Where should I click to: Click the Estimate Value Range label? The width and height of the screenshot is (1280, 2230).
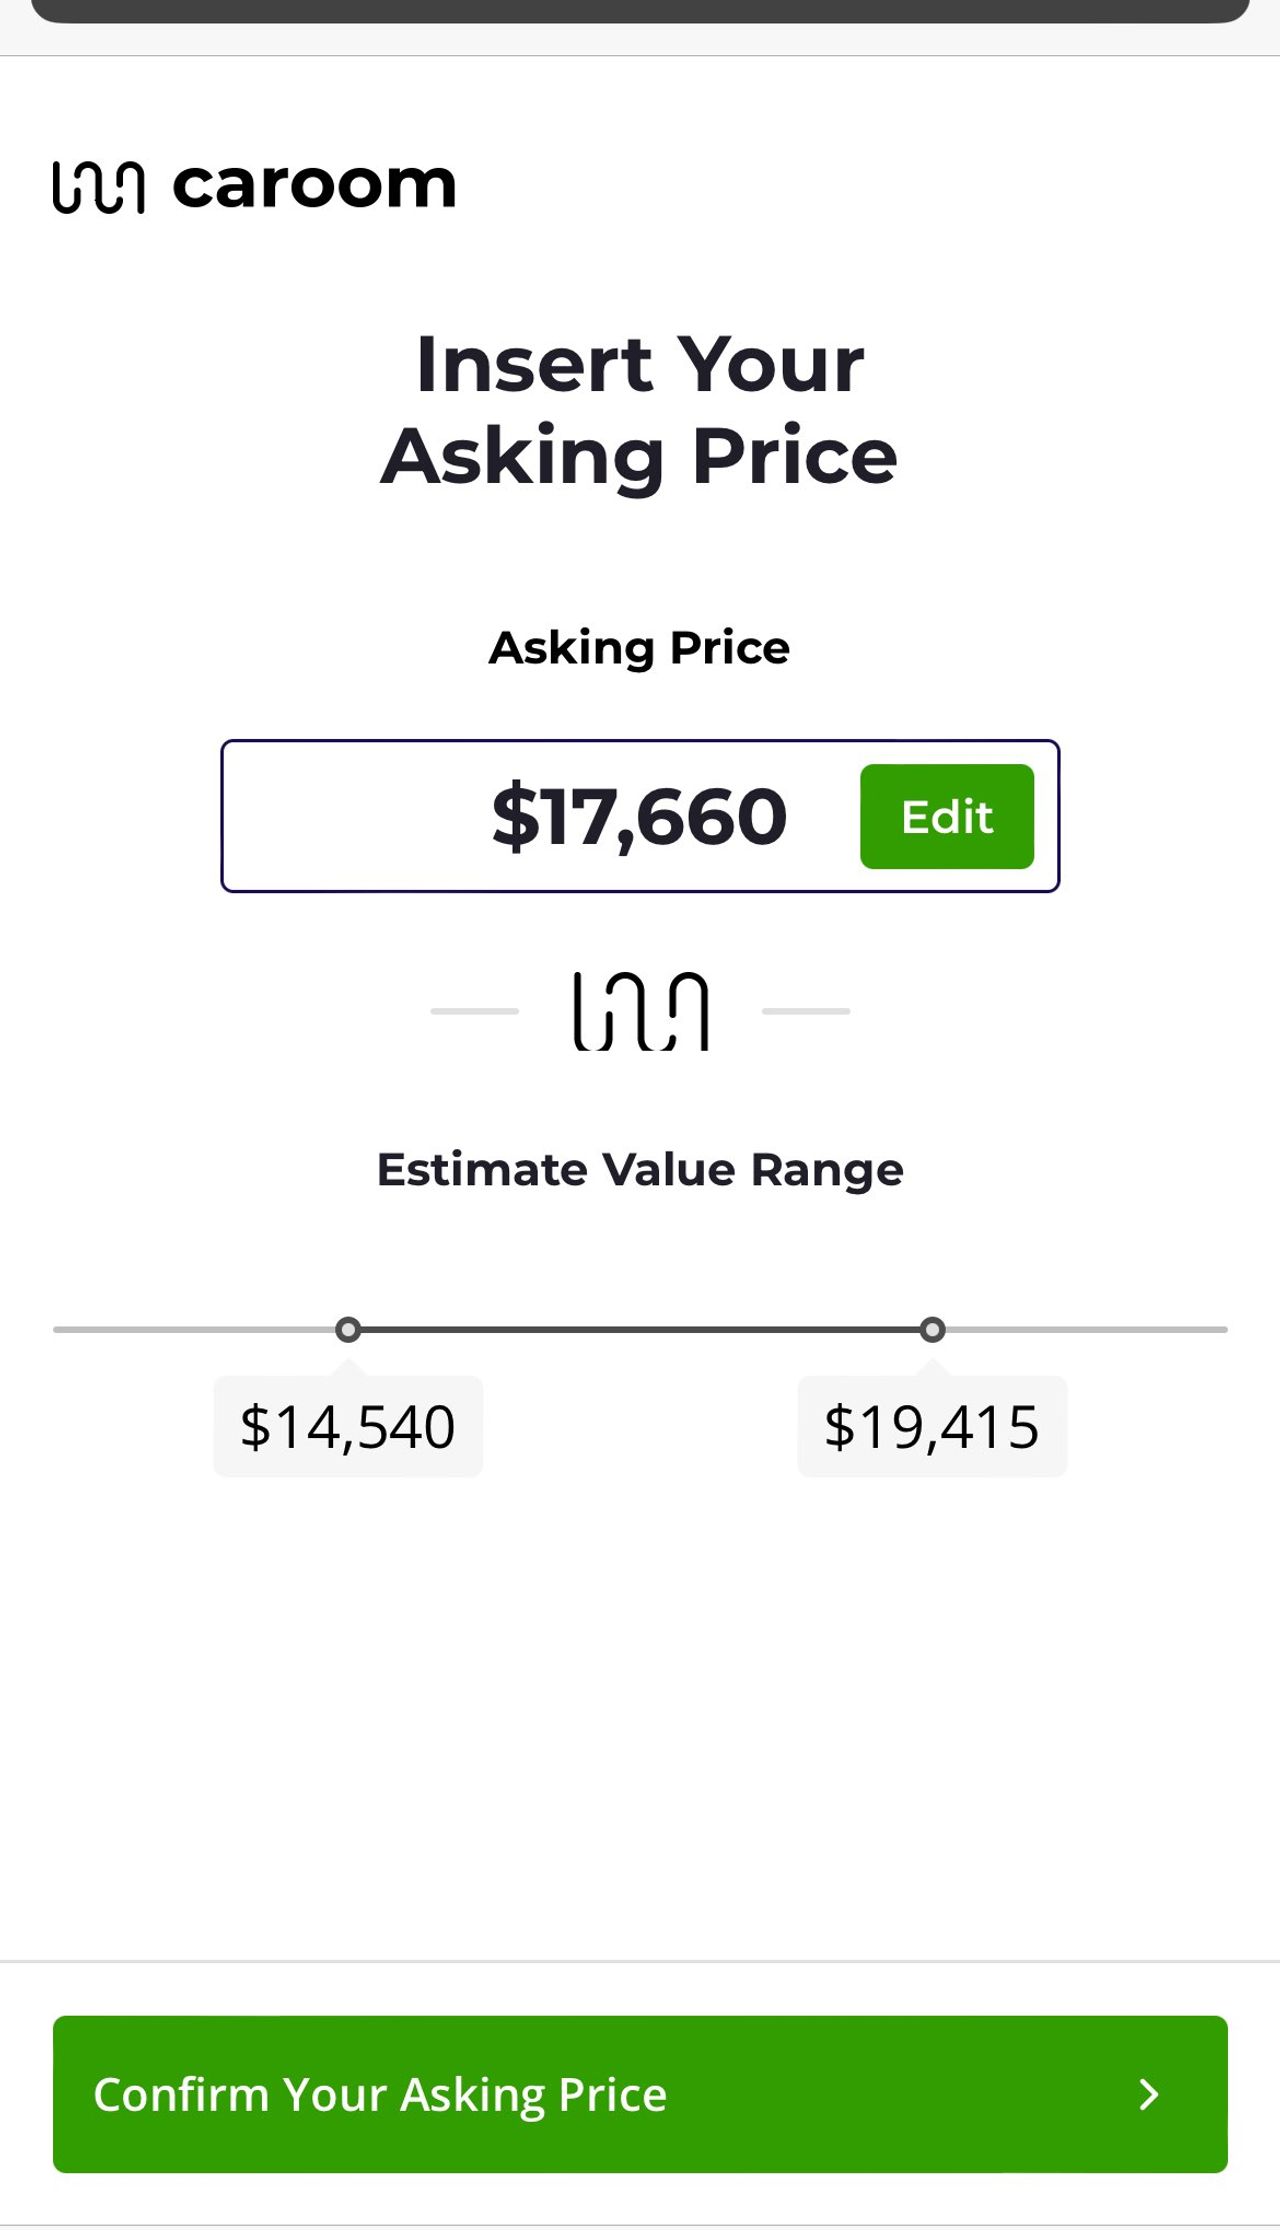point(640,1169)
